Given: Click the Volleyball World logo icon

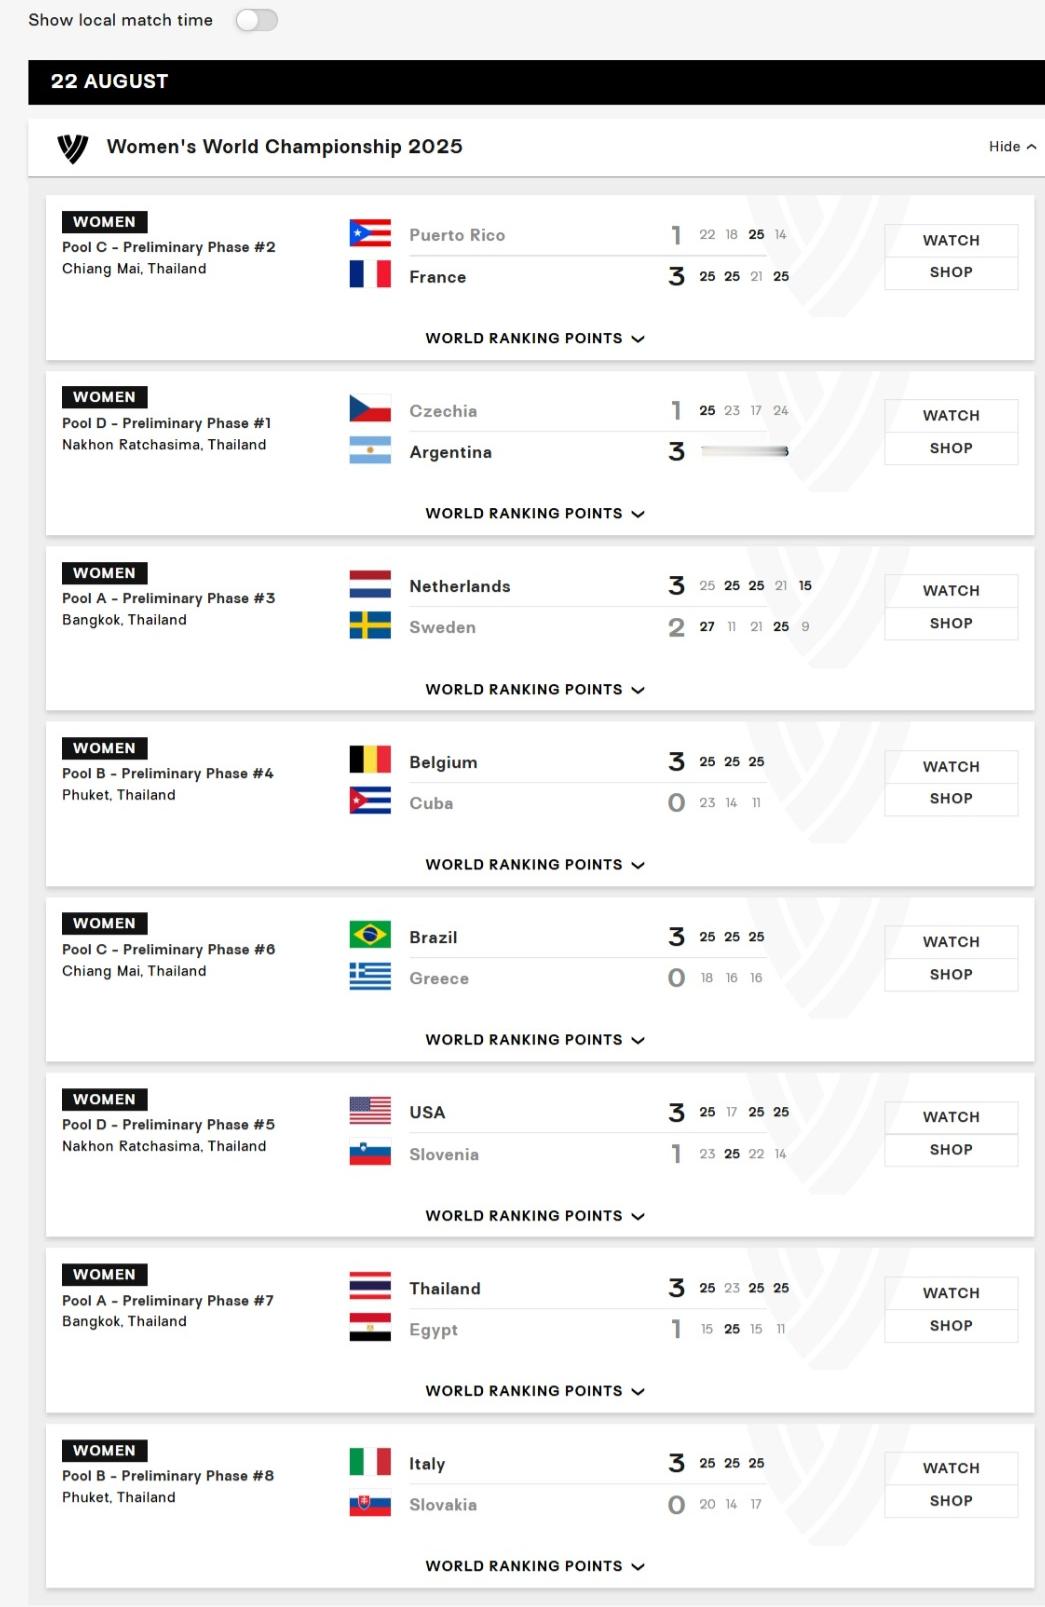Looking at the screenshot, I should 73,148.
